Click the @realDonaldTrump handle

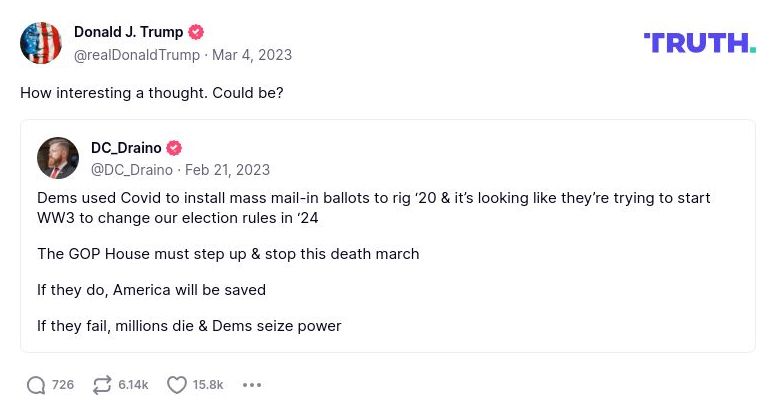(137, 54)
